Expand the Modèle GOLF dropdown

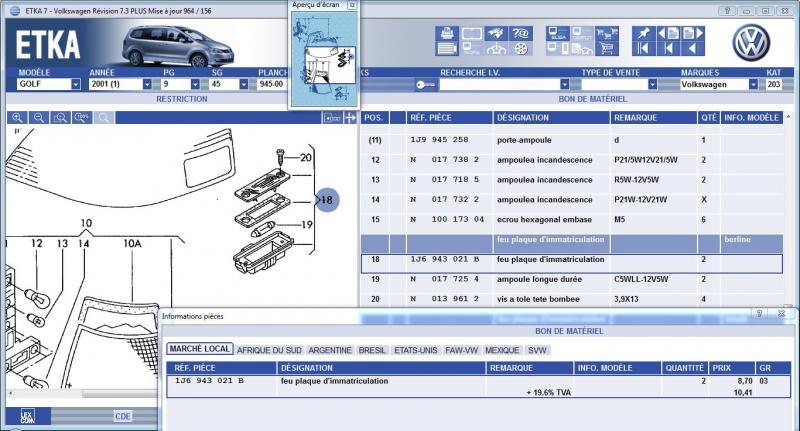point(76,84)
